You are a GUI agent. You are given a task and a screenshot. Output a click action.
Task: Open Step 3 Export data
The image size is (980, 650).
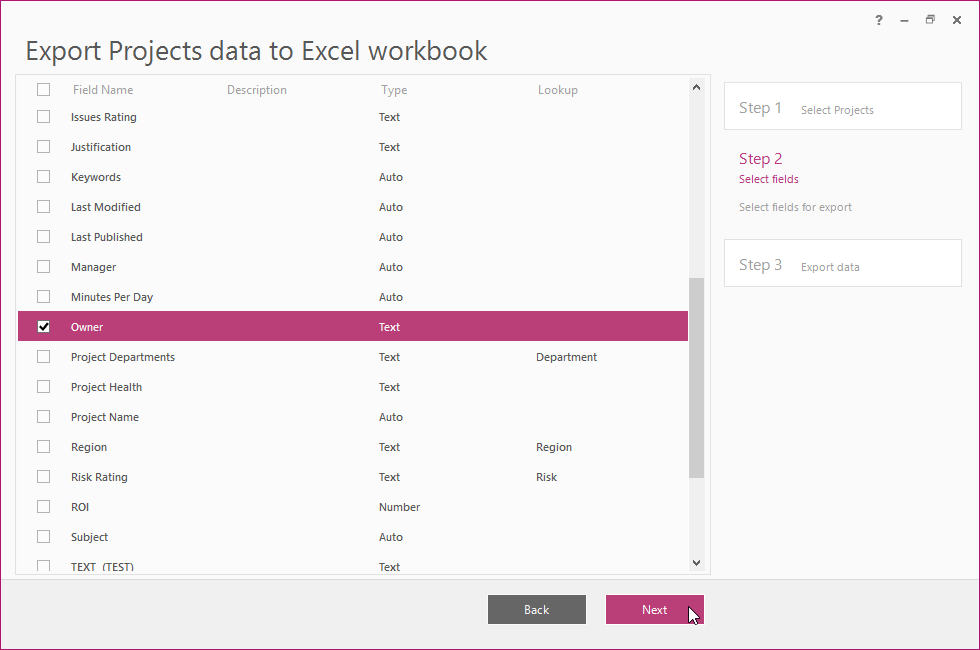pos(842,264)
